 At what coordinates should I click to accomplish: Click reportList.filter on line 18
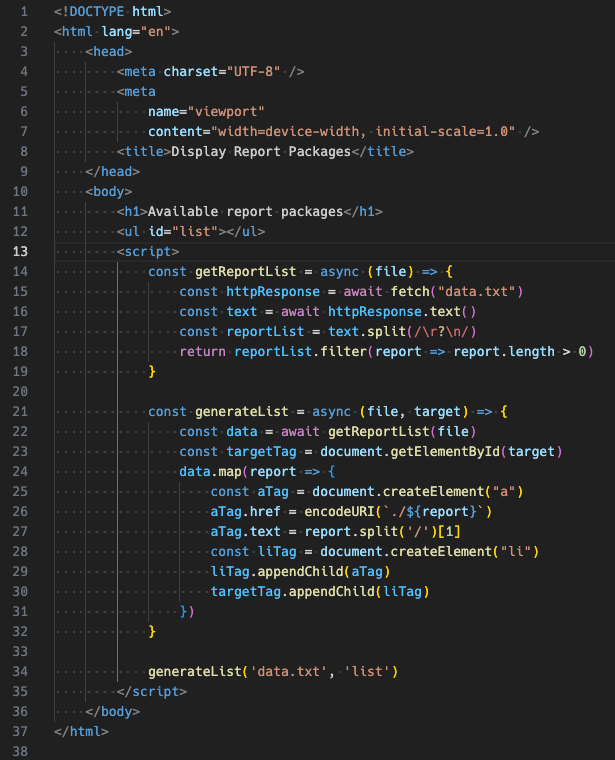(300, 351)
